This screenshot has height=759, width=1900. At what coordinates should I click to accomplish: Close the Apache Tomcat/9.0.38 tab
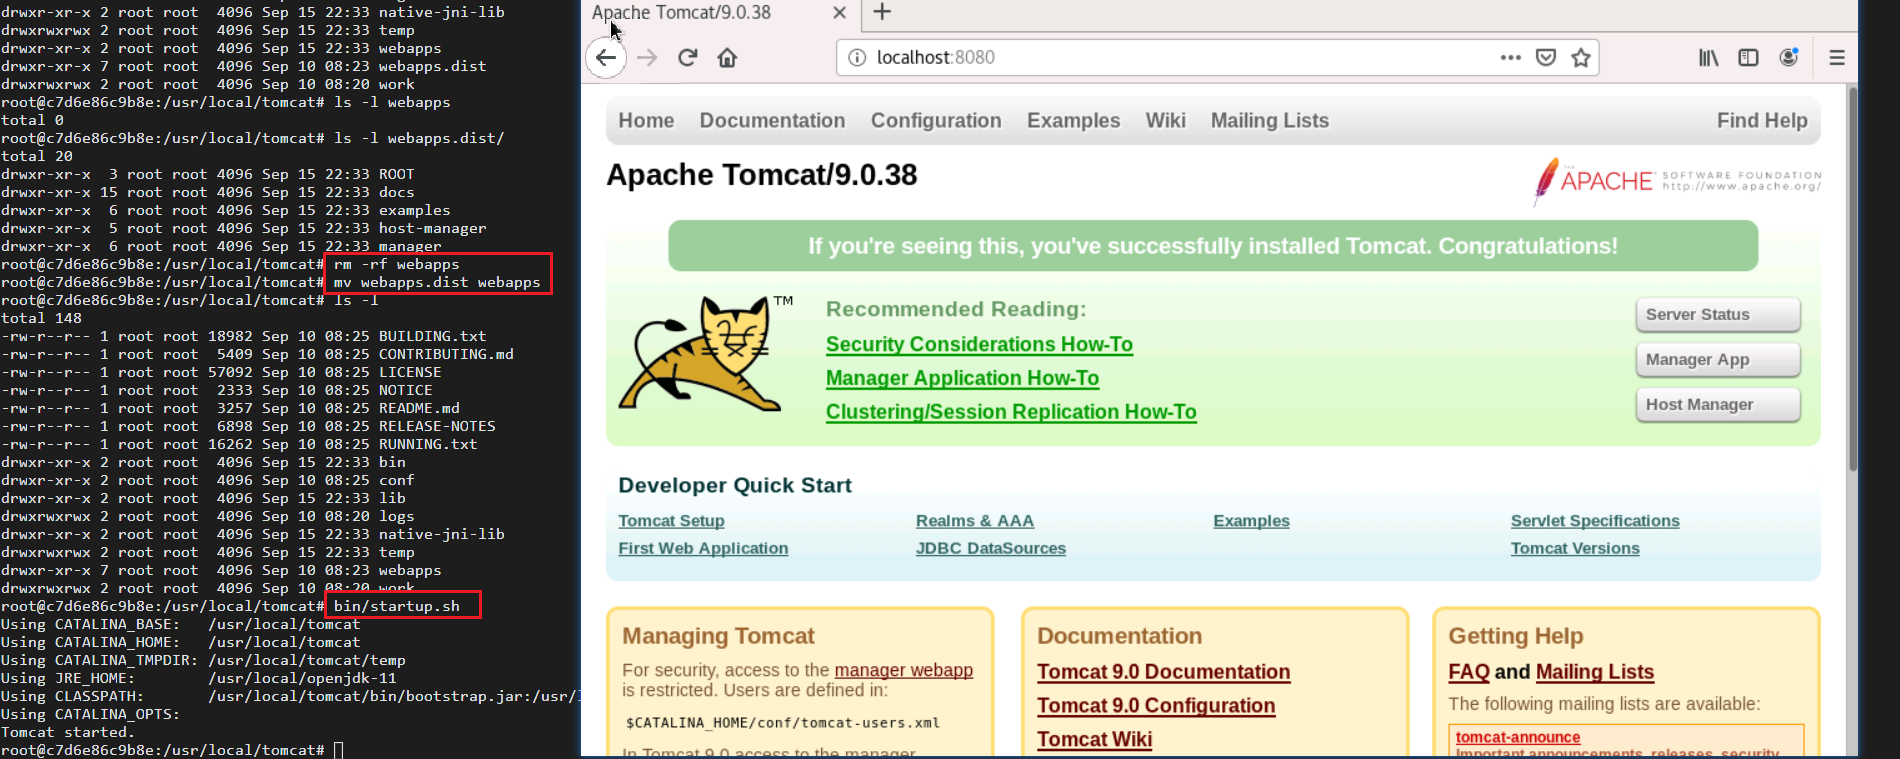click(839, 13)
